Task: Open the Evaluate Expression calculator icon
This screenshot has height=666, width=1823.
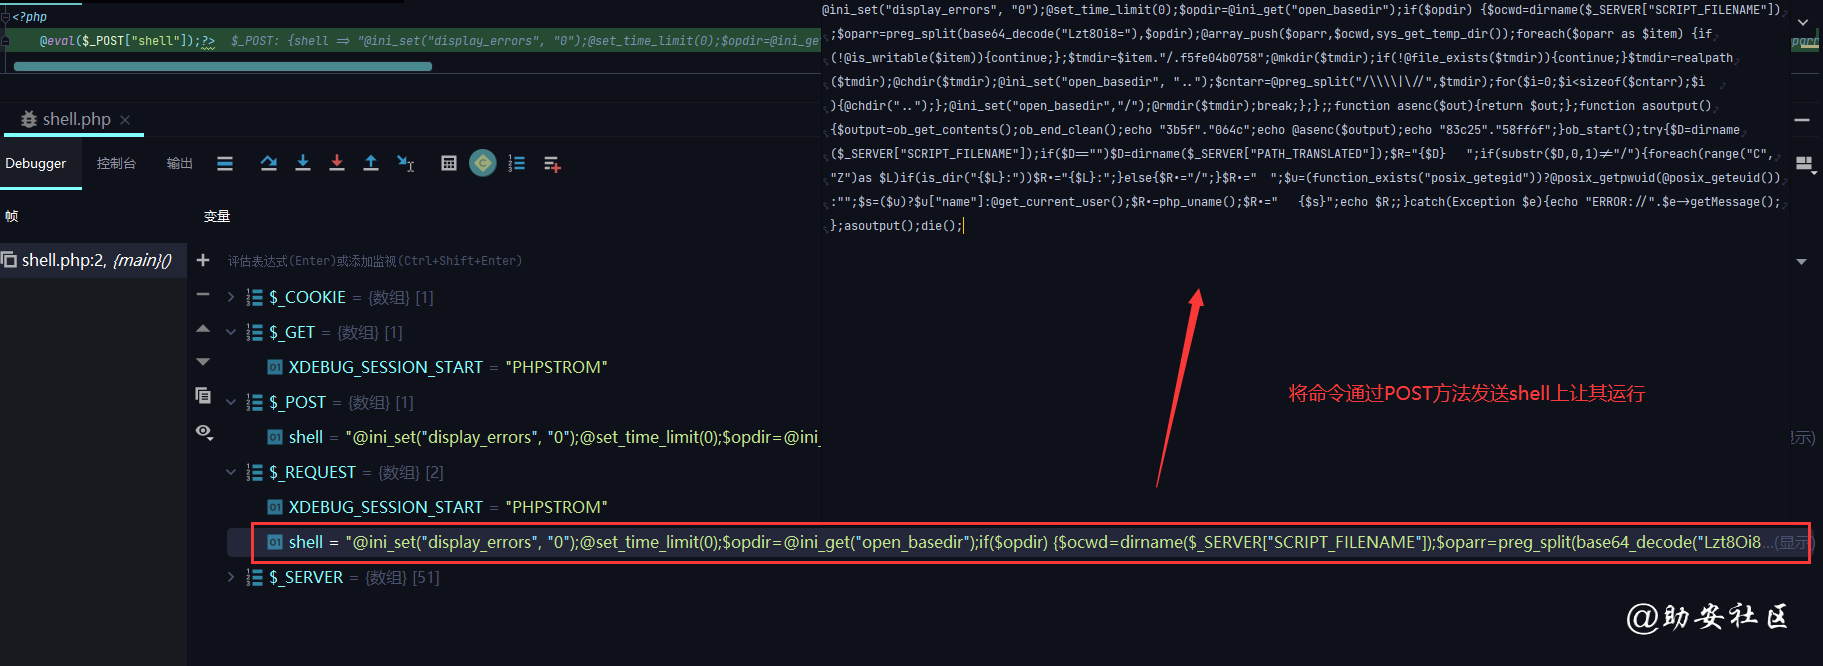Action: coord(449,163)
